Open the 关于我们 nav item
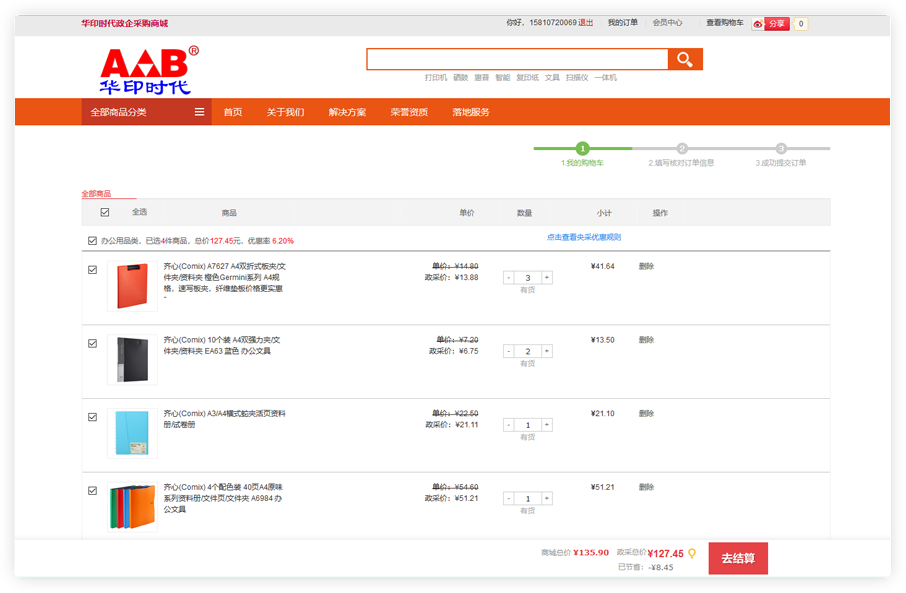This screenshot has width=906, height=593. (x=285, y=112)
